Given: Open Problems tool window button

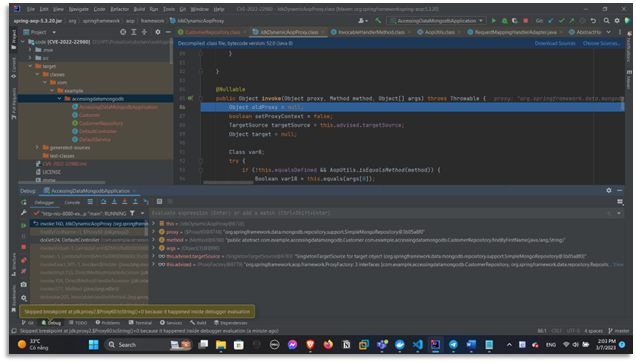Looking at the screenshot, I should (108, 323).
